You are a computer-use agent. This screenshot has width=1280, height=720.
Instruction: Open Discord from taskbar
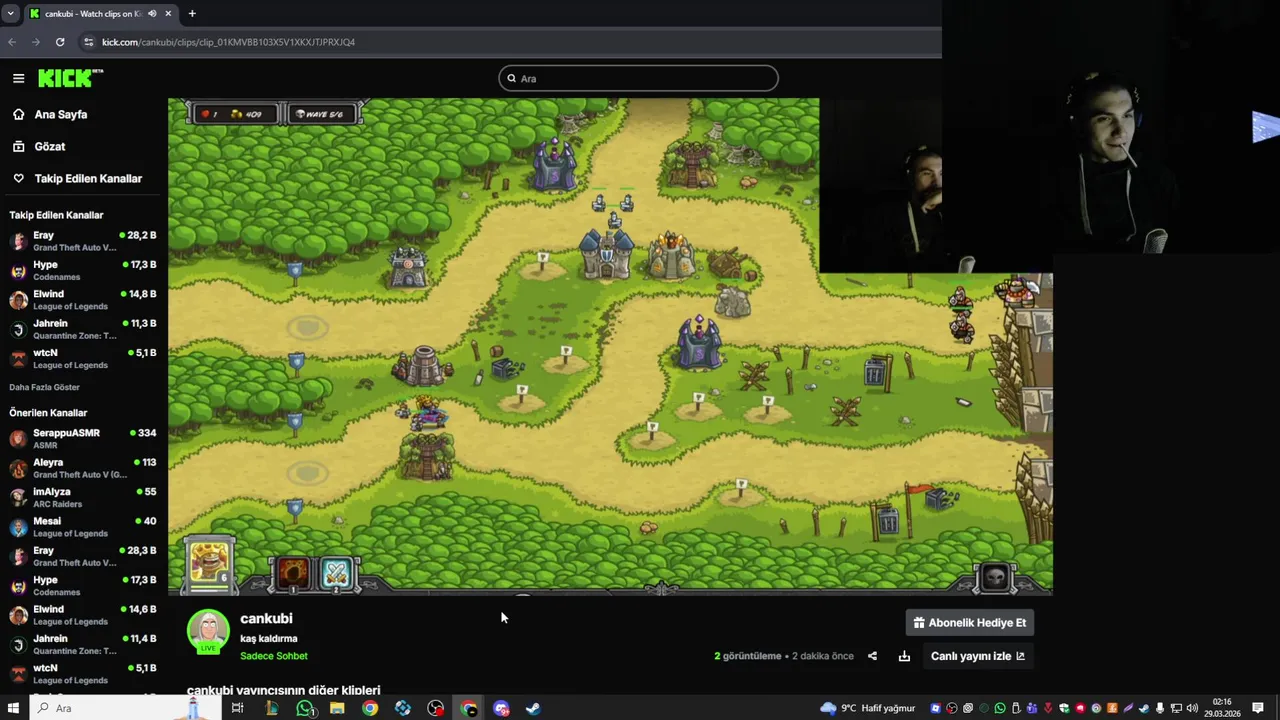point(501,708)
